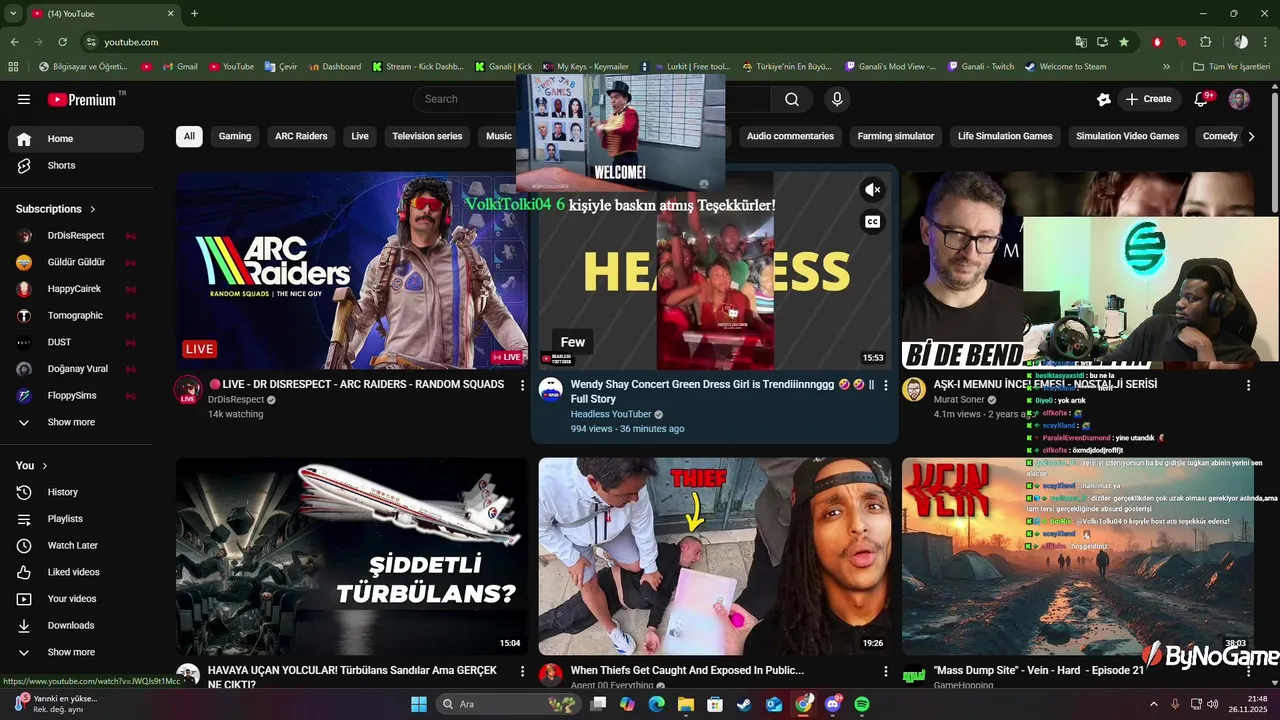Viewport: 1280px width, 720px height.
Task: Open more options for AŞK-I MEMNU video
Action: [1248, 385]
